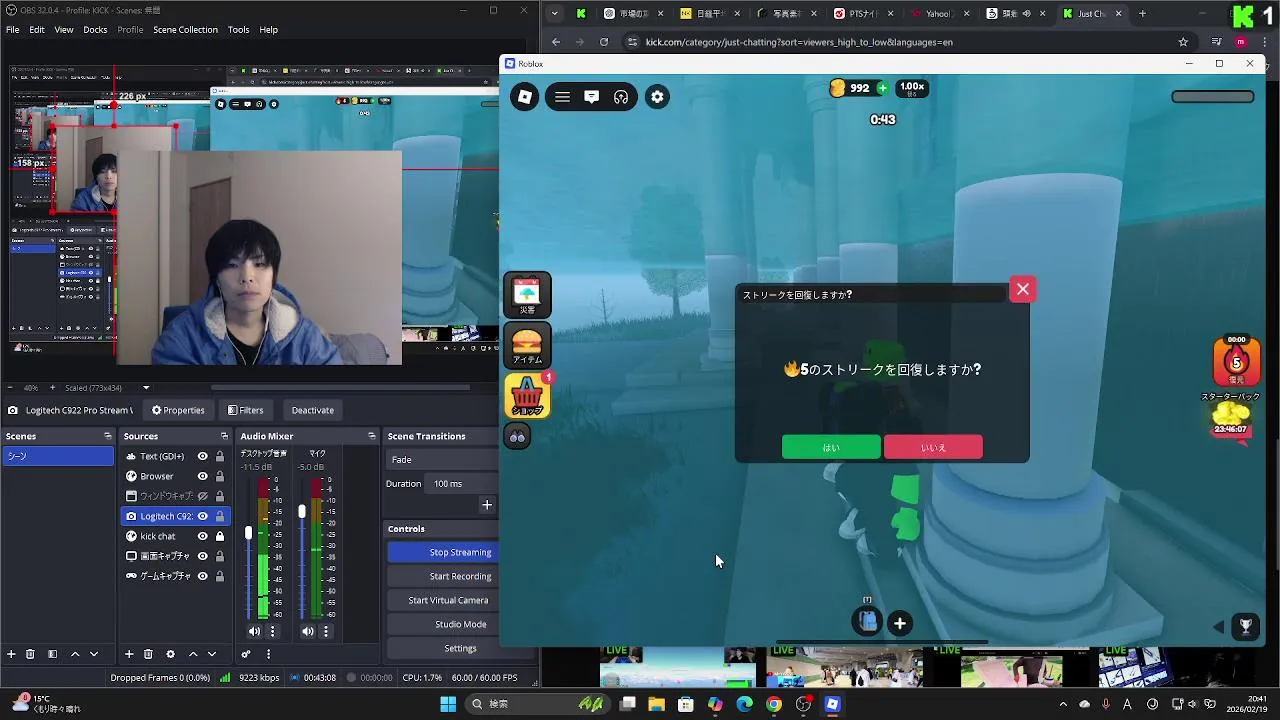Open マイク channel options menu
This screenshot has width=1280, height=720.
[x=326, y=631]
